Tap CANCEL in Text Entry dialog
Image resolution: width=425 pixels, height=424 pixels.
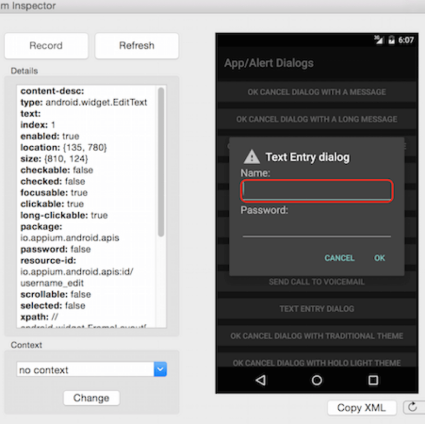click(339, 258)
